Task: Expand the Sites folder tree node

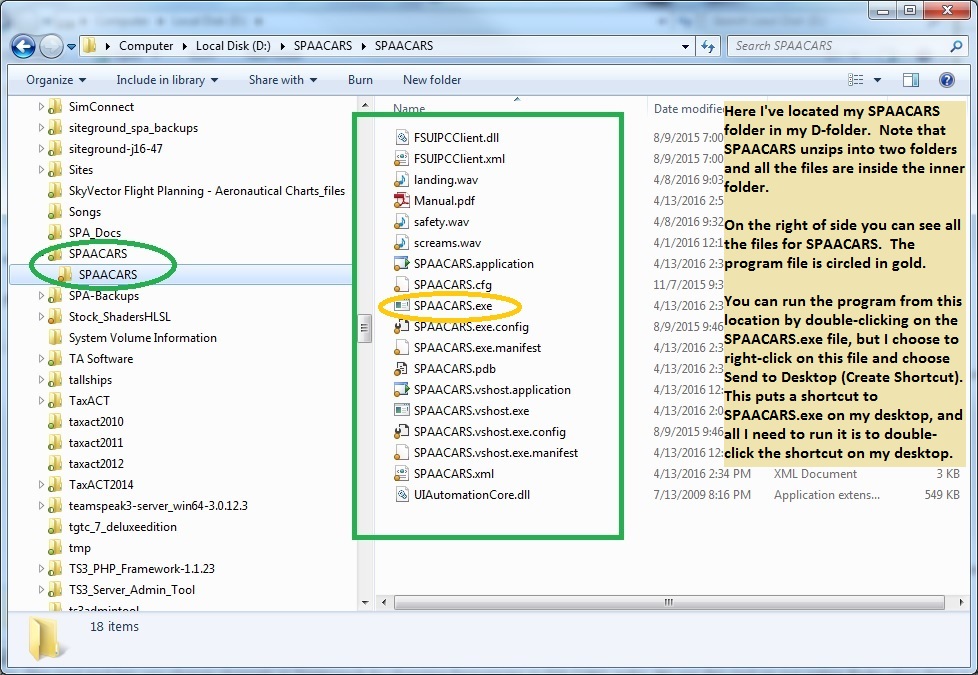Action: (x=41, y=170)
